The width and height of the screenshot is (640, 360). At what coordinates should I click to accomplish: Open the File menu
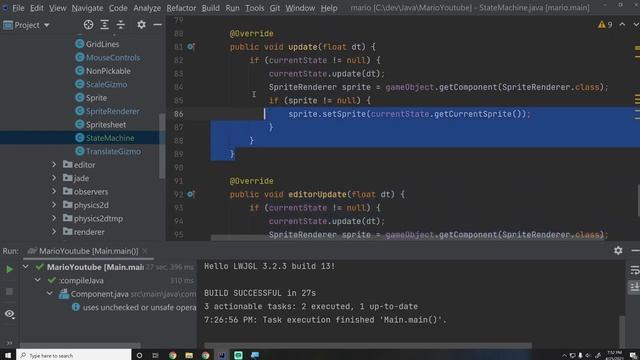coord(18,8)
